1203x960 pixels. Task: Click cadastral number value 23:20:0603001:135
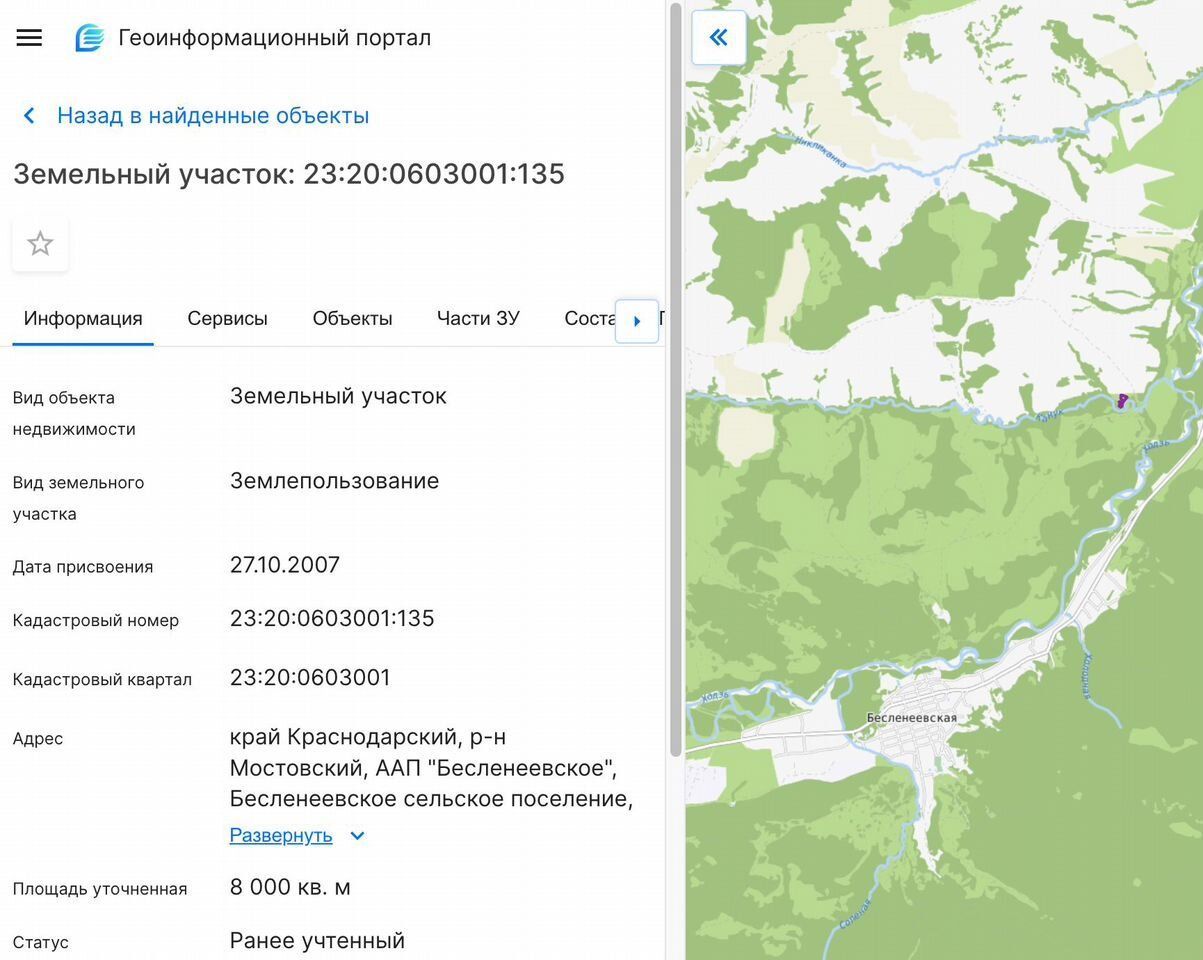332,618
